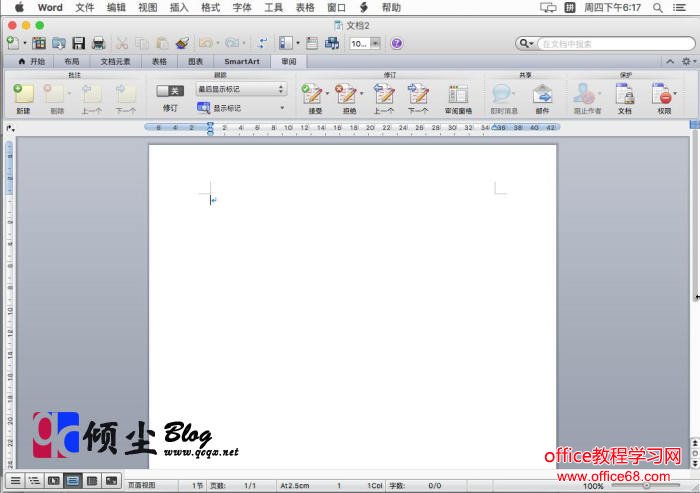This screenshot has height=493, width=700.
Task: Switch to outline view button
Action: click(34, 481)
